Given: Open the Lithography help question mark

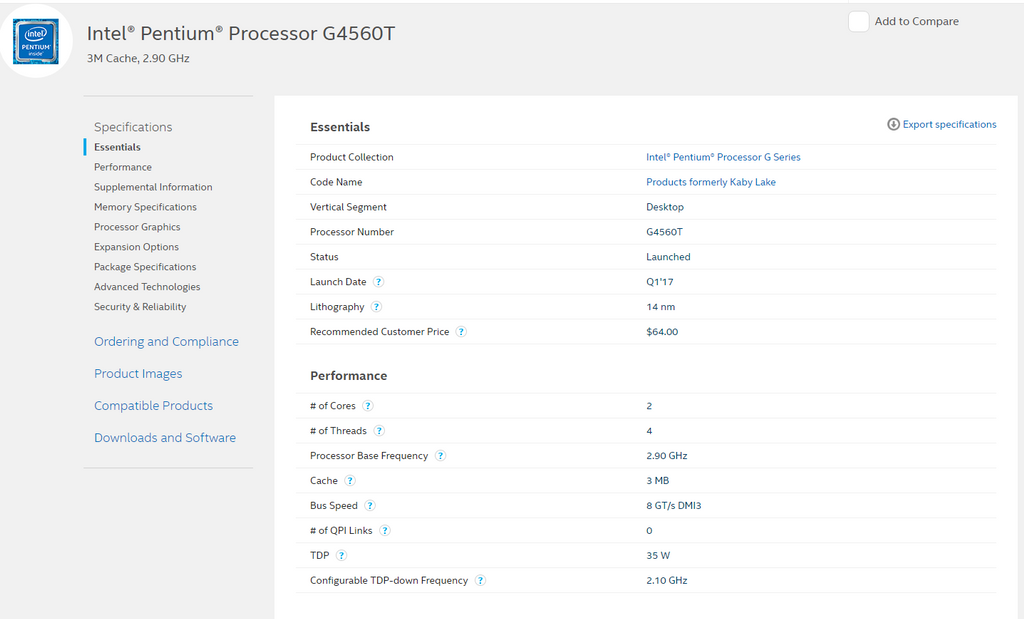Looking at the screenshot, I should 376,307.
